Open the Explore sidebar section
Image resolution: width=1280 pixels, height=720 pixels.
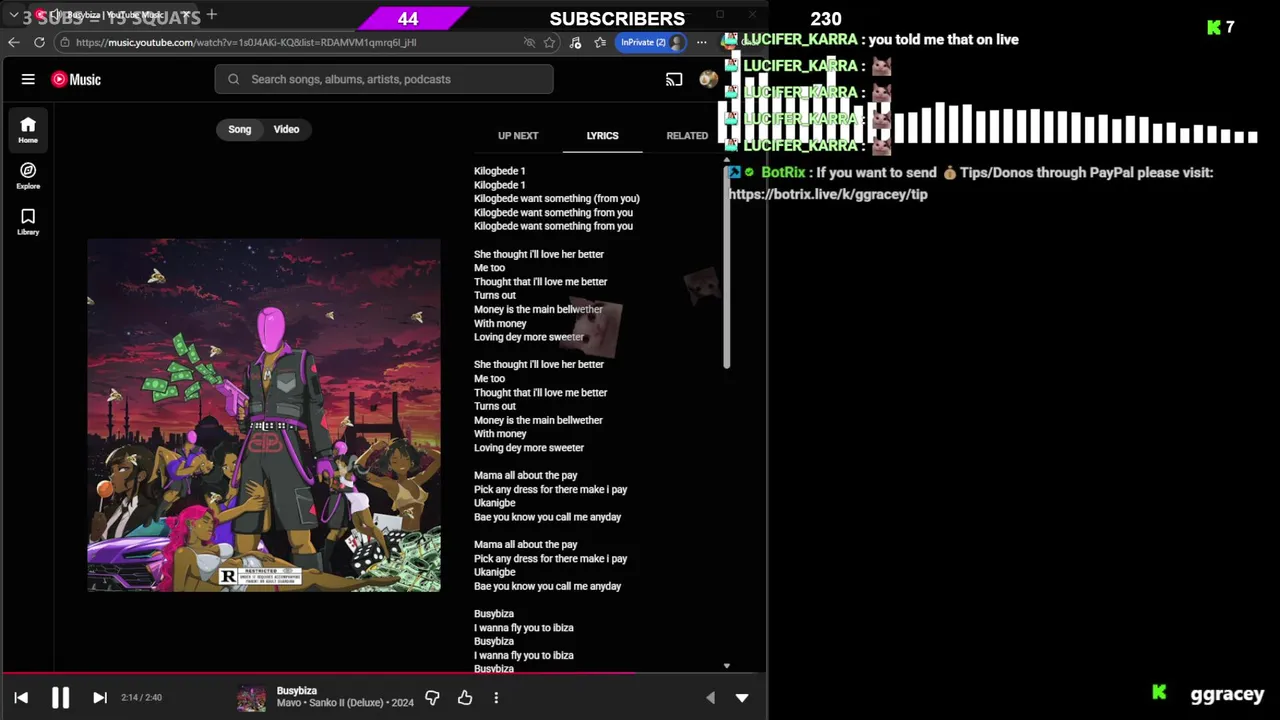(x=28, y=176)
